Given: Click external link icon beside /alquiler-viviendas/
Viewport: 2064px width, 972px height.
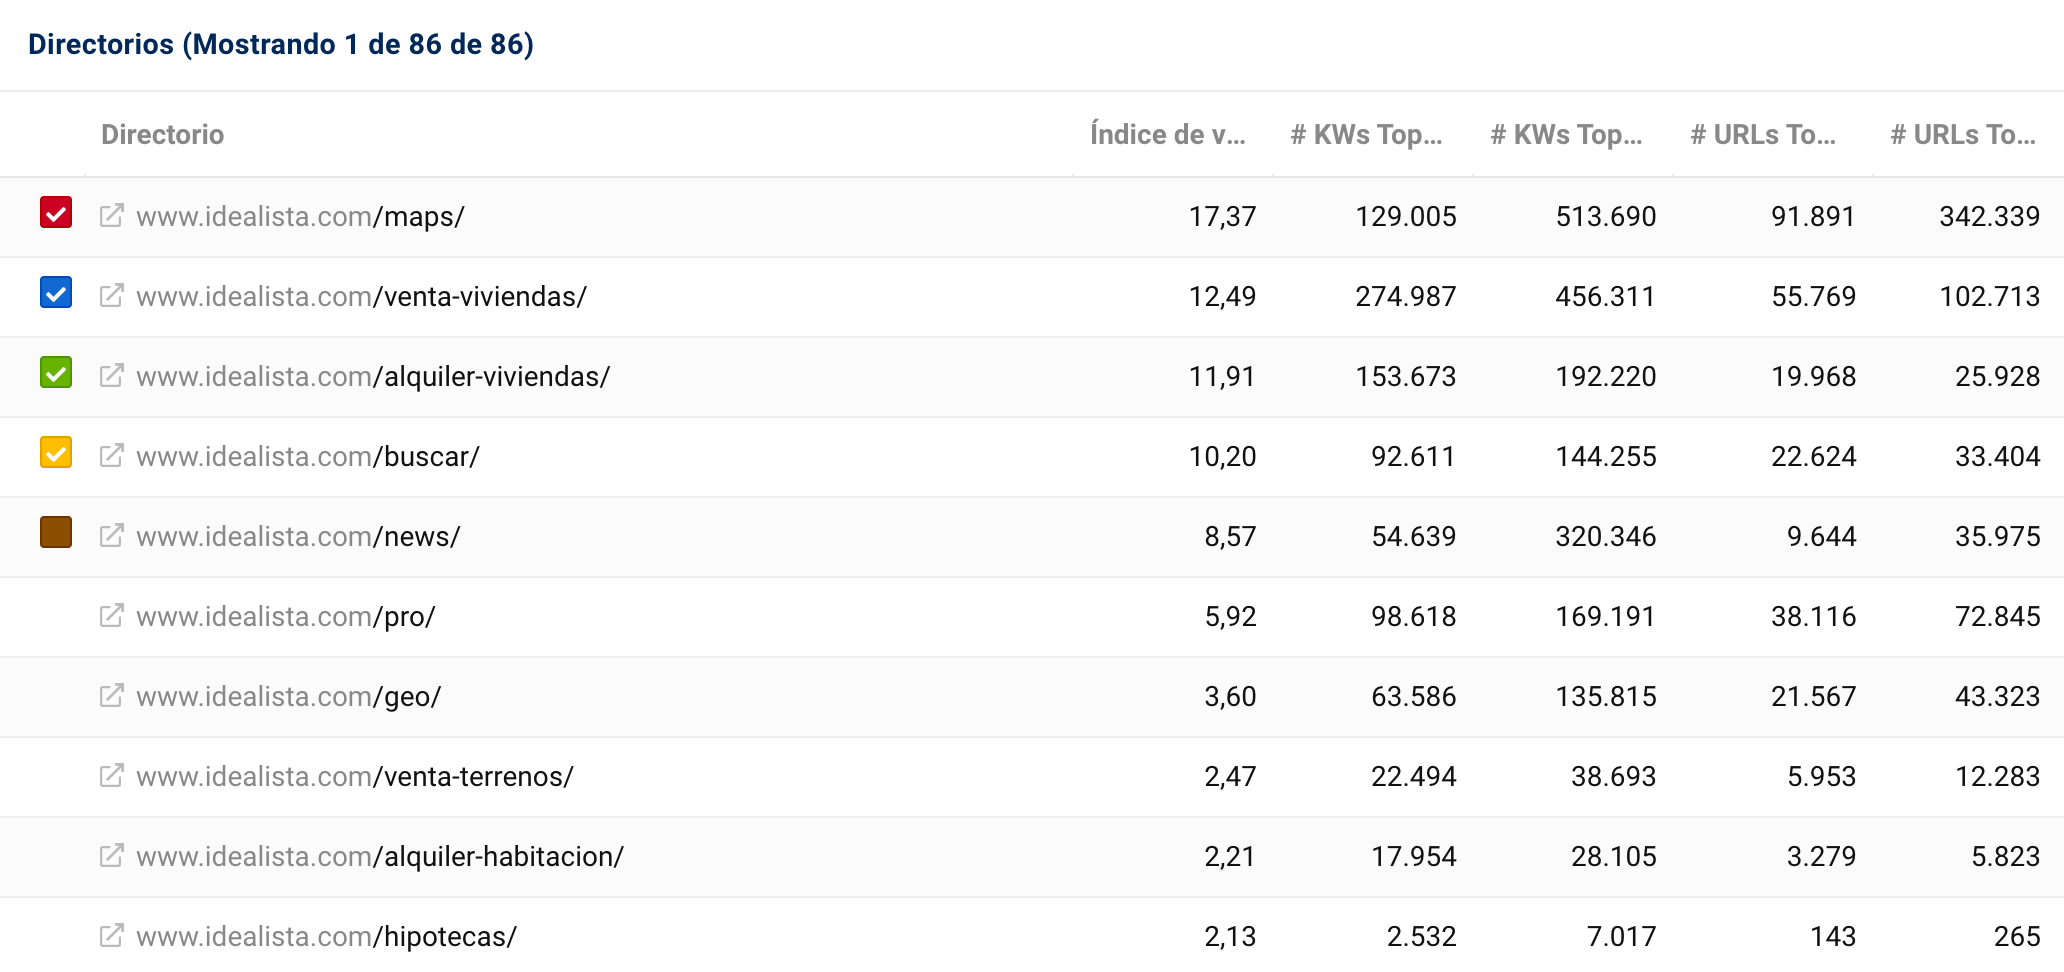Looking at the screenshot, I should click(x=111, y=376).
